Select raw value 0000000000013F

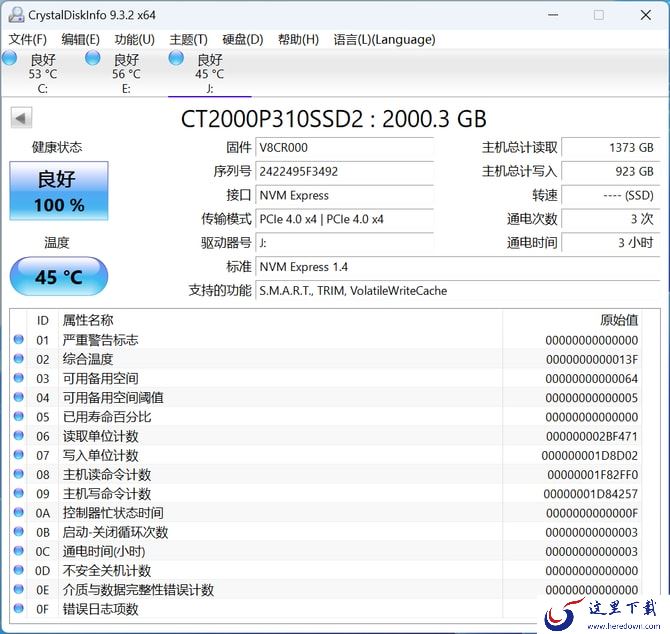coord(592,360)
